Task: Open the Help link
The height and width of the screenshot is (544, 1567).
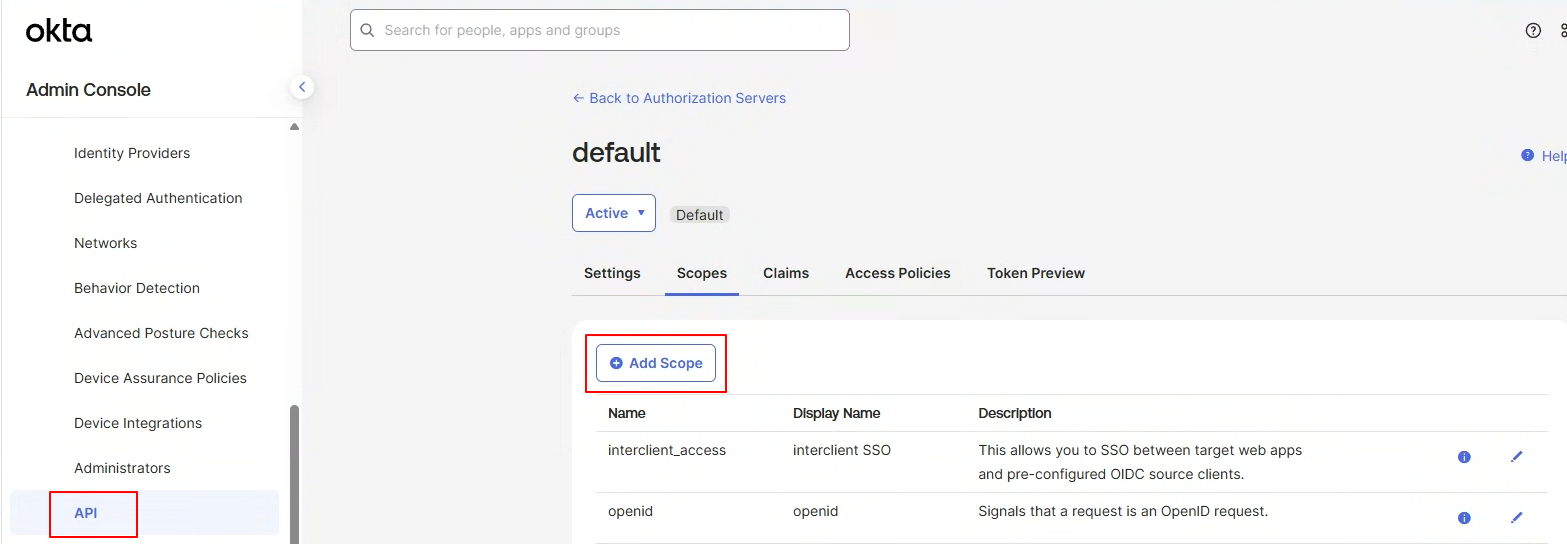Action: [1543, 156]
